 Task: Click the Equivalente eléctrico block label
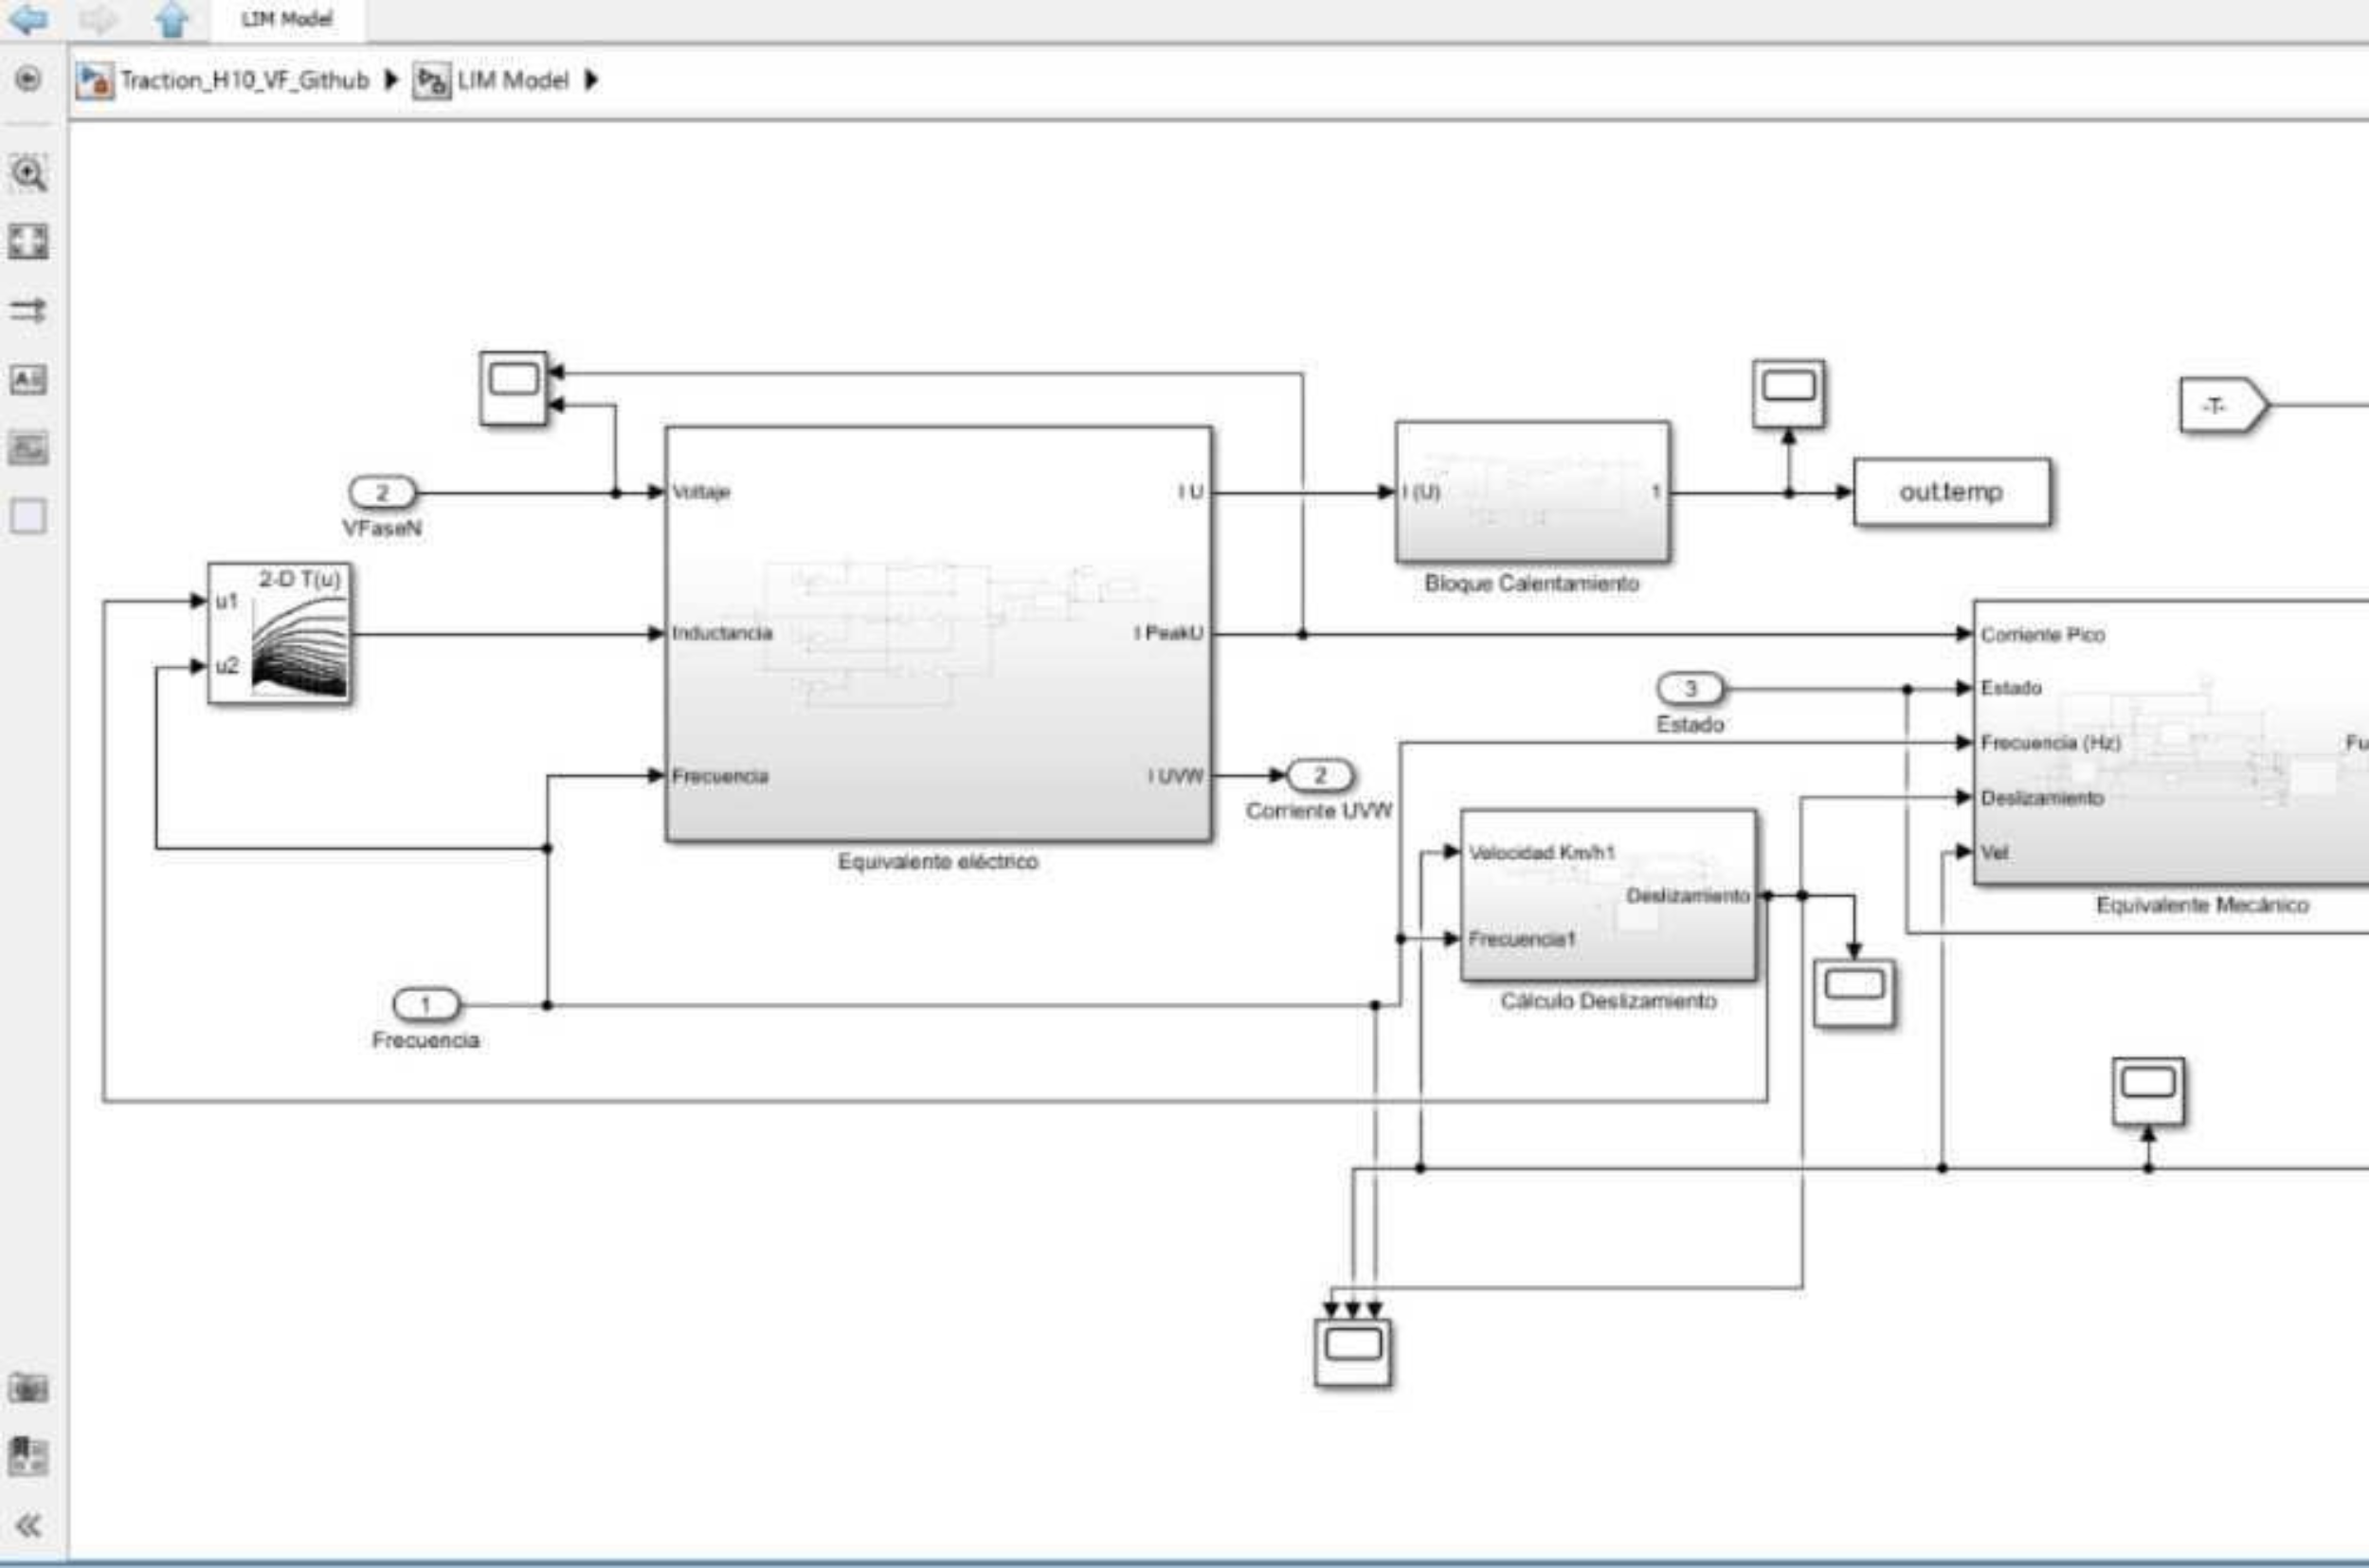[x=938, y=861]
